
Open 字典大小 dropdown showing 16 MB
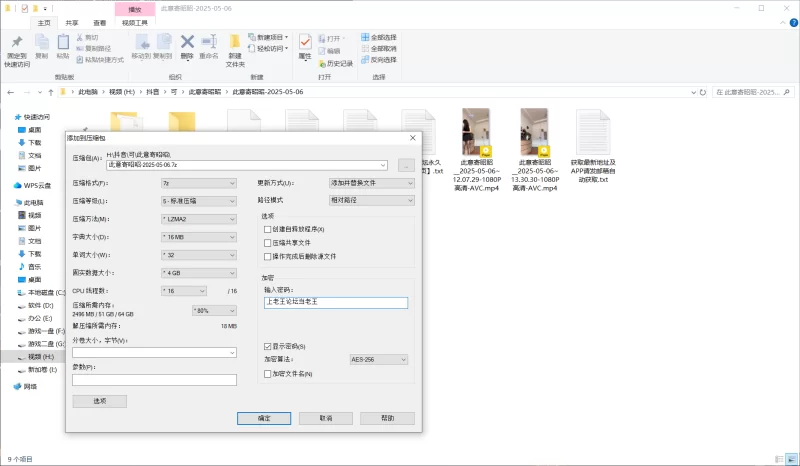click(199, 237)
